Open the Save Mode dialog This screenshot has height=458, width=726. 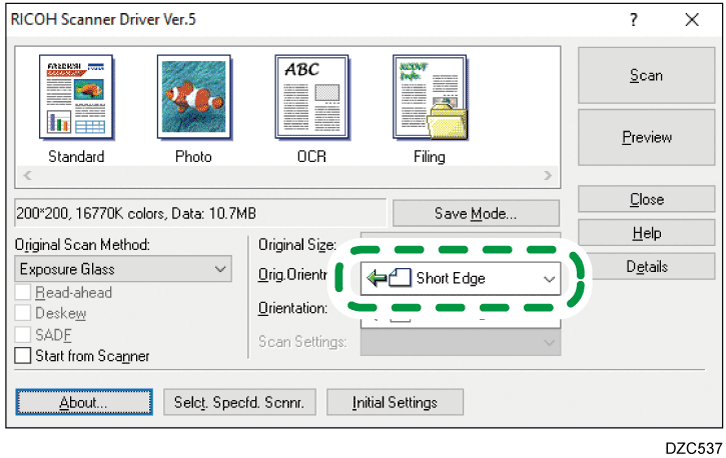click(x=475, y=213)
